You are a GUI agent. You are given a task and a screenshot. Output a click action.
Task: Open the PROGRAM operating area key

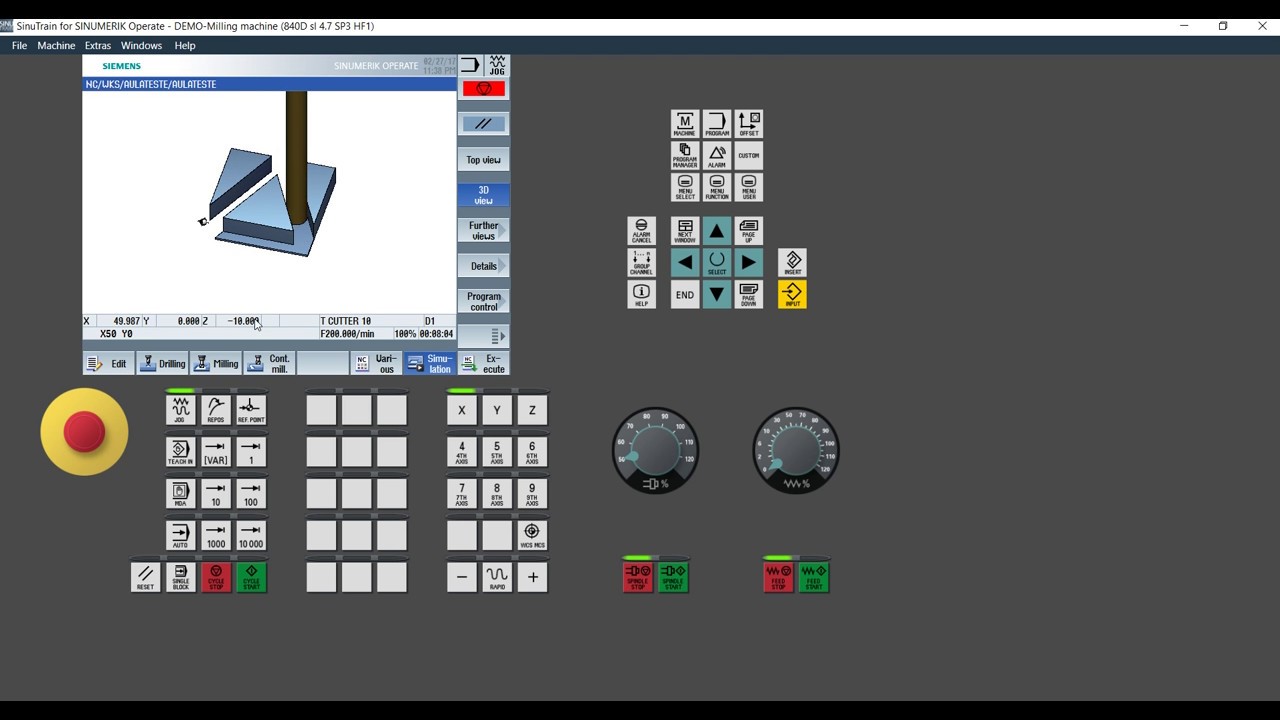point(716,124)
